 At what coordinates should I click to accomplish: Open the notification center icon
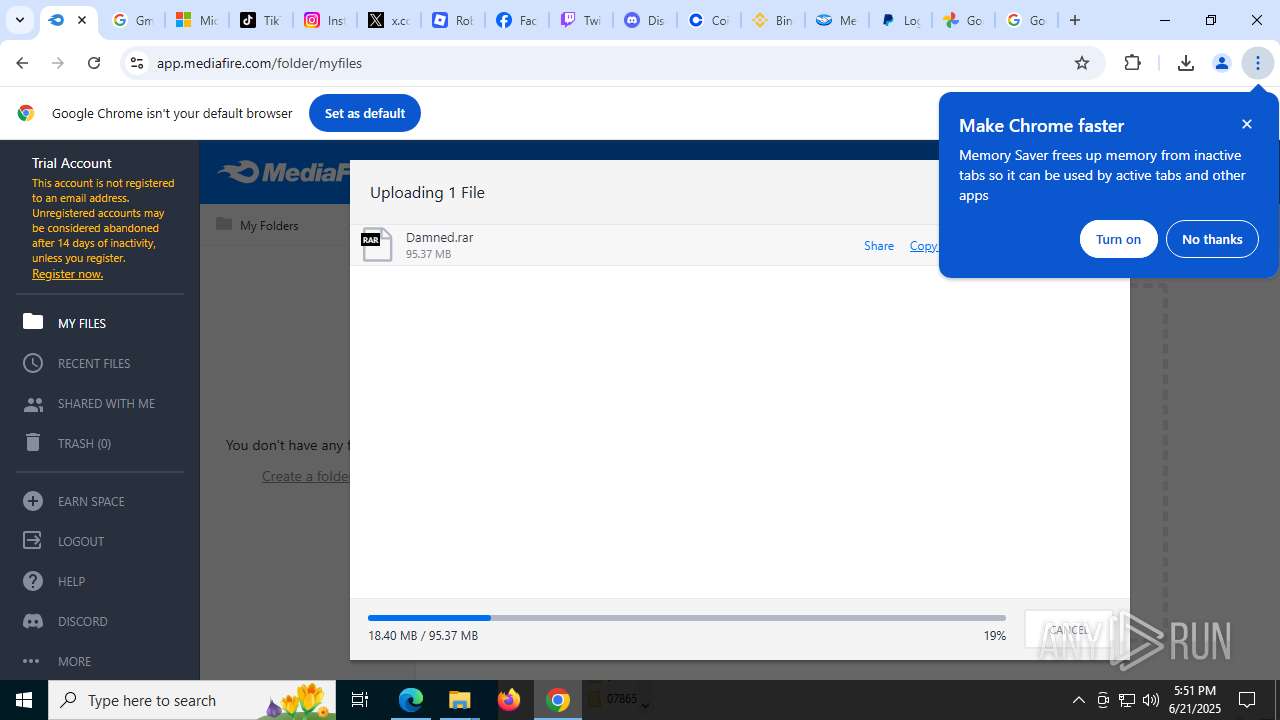1247,700
